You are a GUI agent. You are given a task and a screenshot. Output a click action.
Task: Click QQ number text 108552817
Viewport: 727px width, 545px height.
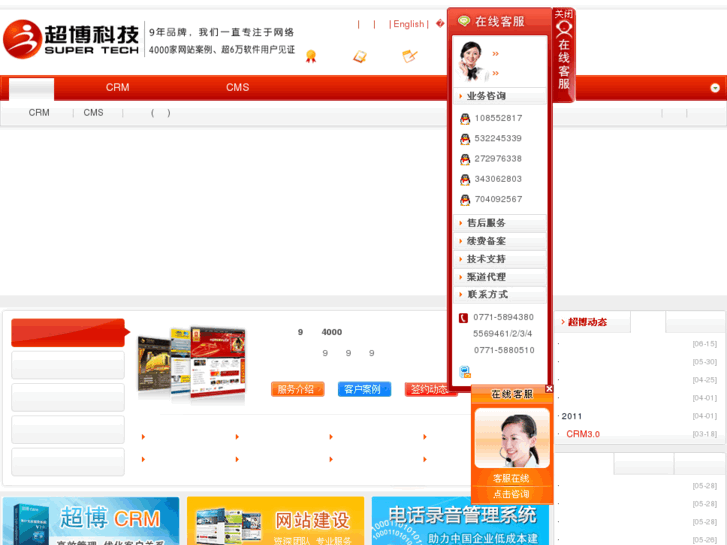tap(498, 118)
